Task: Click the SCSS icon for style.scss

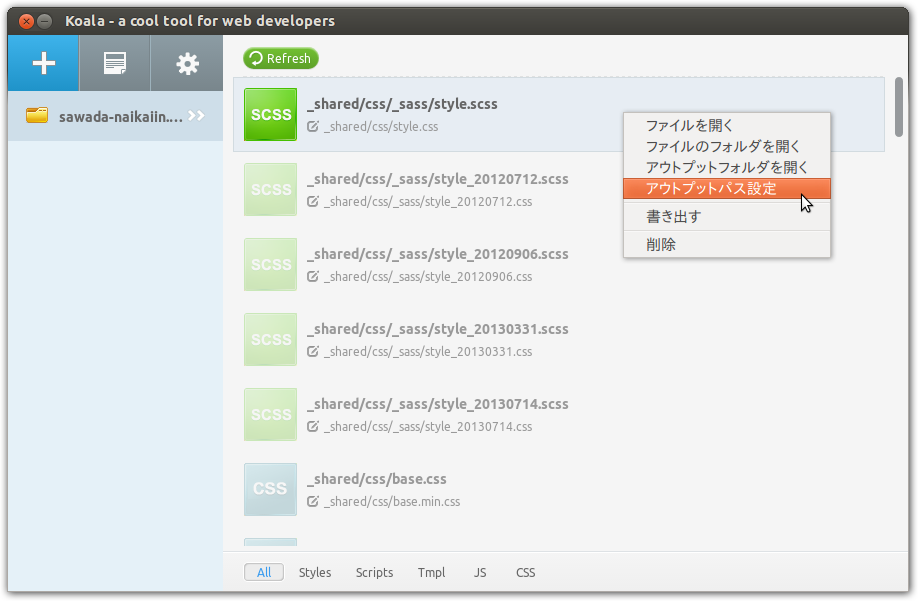Action: [270, 114]
